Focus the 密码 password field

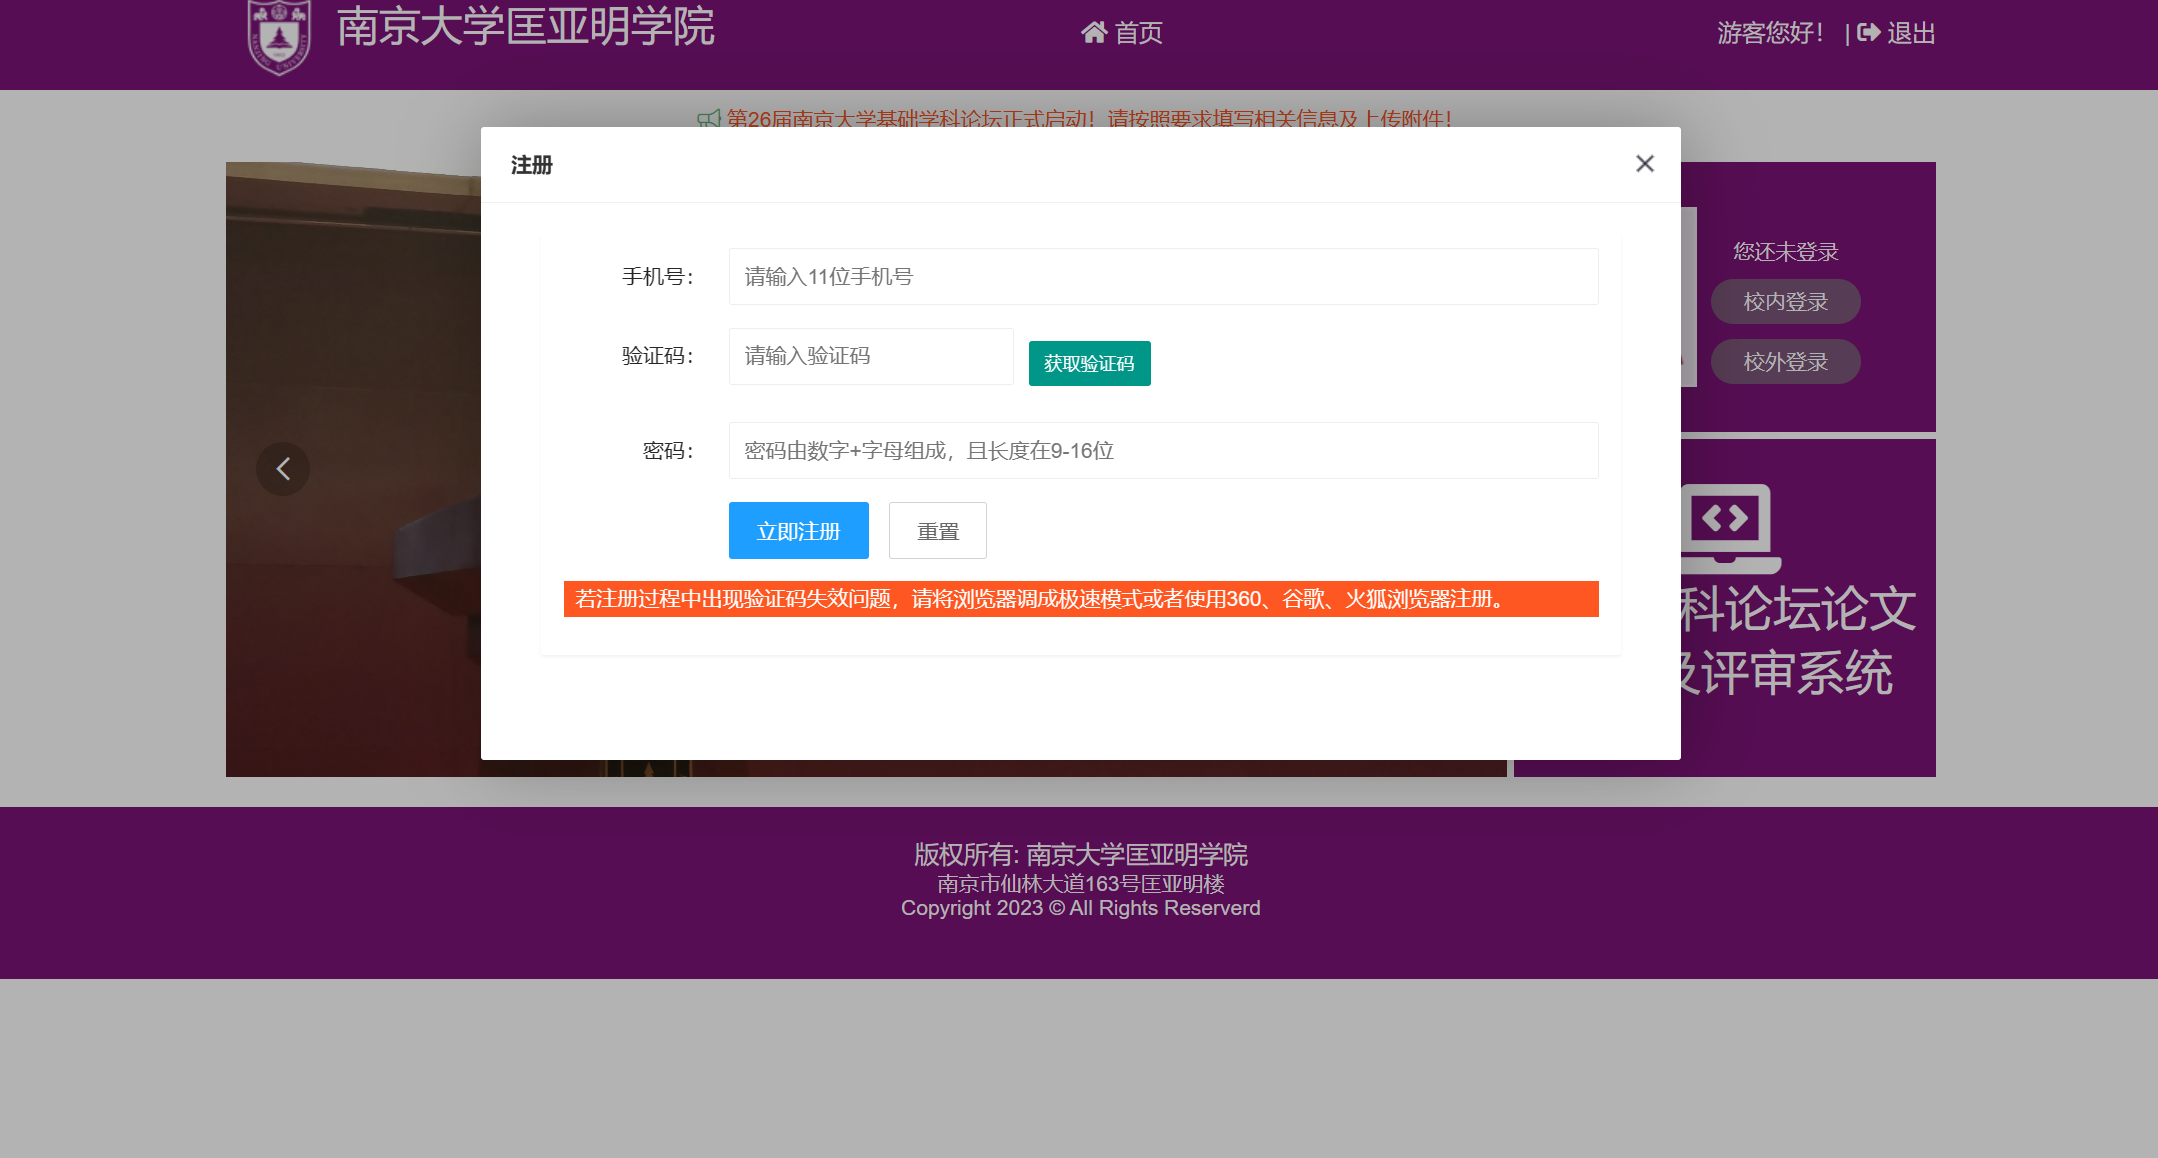1163,451
